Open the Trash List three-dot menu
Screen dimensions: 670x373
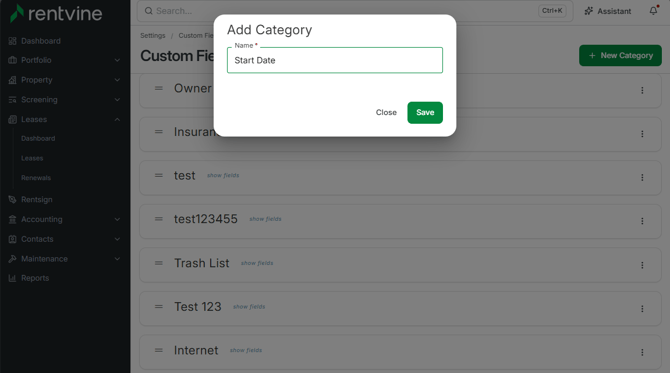[642, 265]
